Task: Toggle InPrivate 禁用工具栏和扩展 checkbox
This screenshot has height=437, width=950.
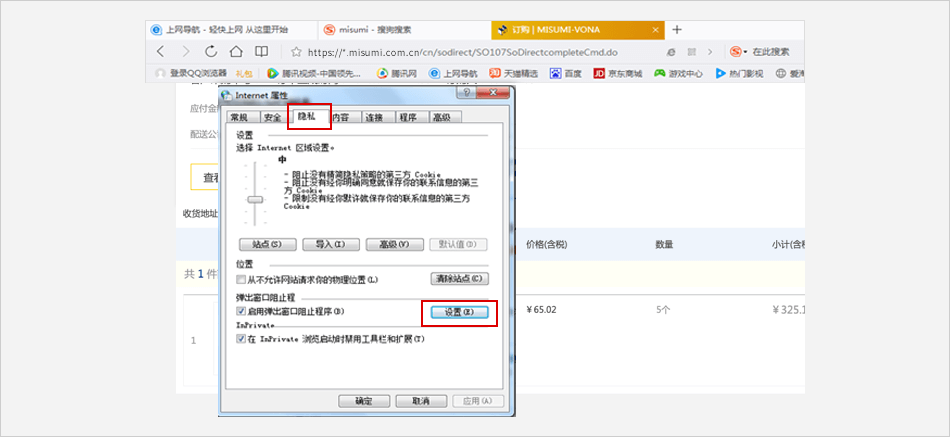Action: [x=241, y=339]
